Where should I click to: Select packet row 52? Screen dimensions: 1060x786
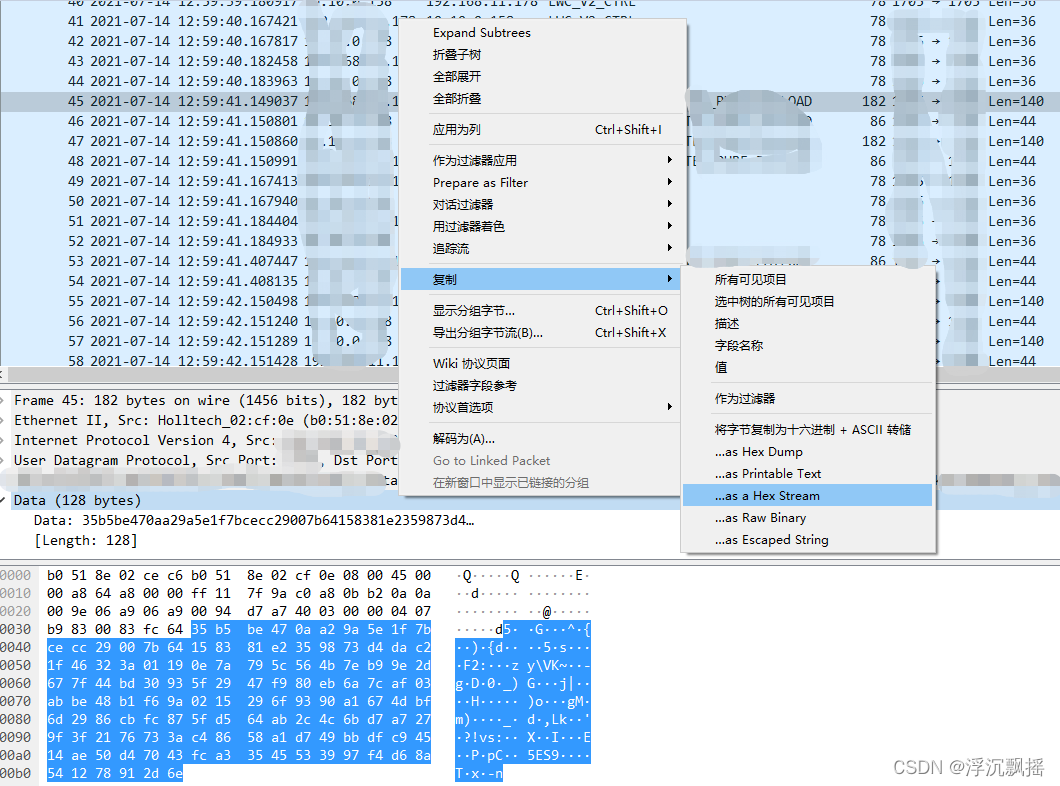(x=530, y=241)
